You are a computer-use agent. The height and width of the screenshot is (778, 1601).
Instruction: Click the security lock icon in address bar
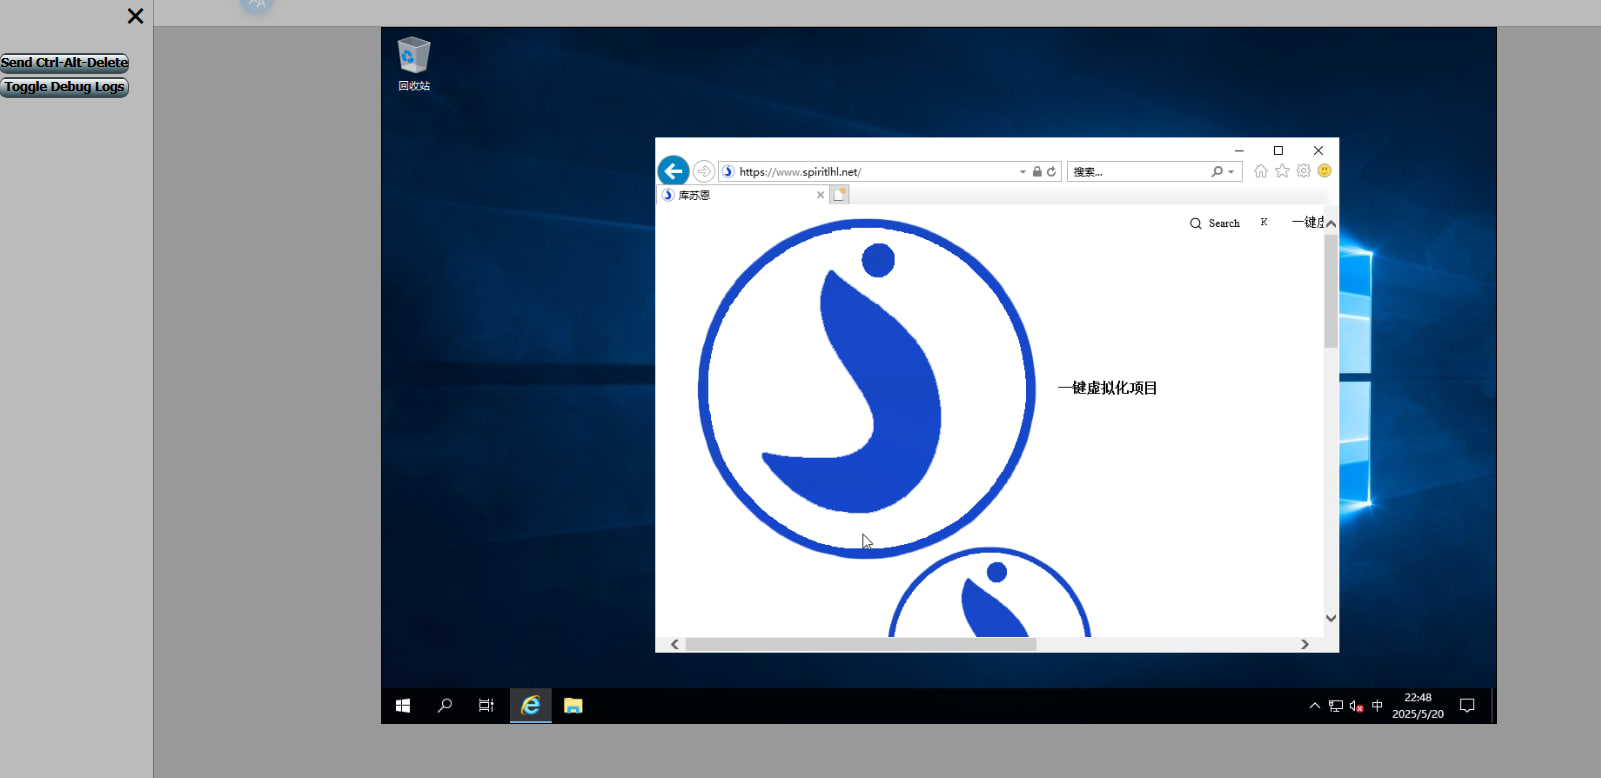tap(1037, 172)
